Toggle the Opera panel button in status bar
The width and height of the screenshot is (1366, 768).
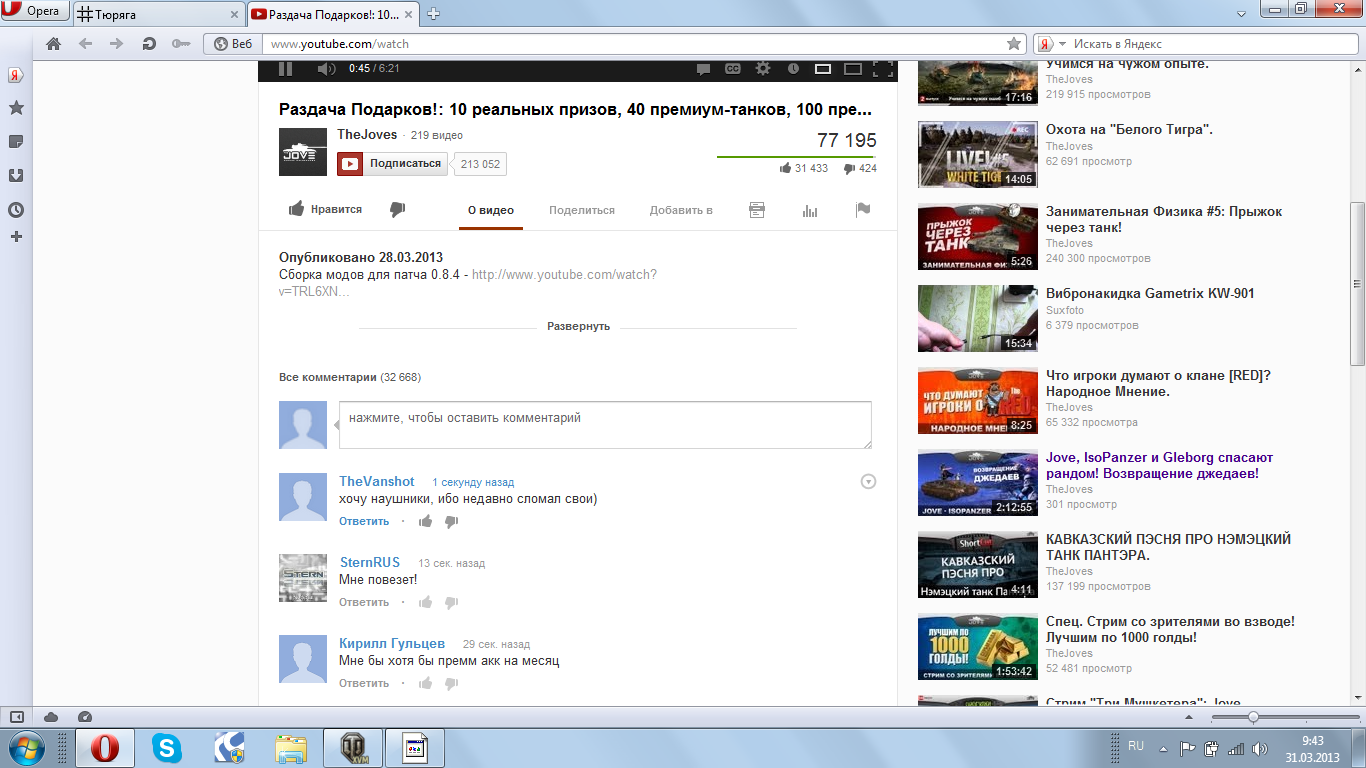pyautogui.click(x=17, y=717)
